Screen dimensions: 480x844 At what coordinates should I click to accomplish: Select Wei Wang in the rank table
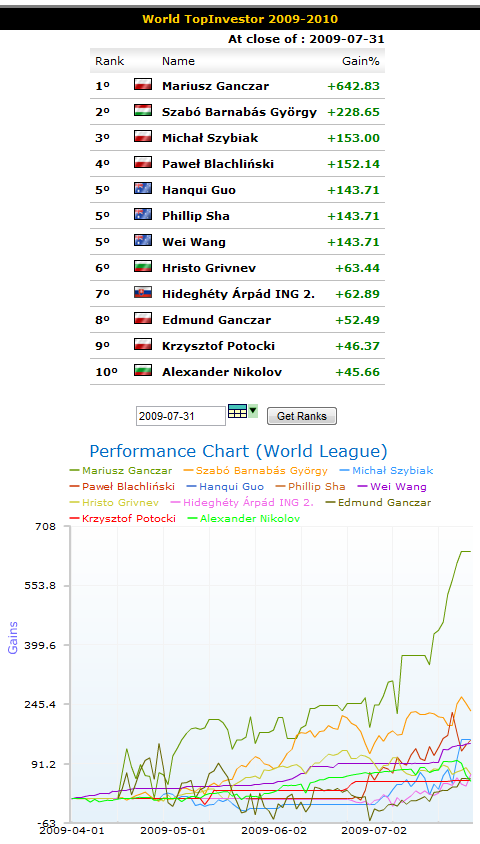point(194,242)
